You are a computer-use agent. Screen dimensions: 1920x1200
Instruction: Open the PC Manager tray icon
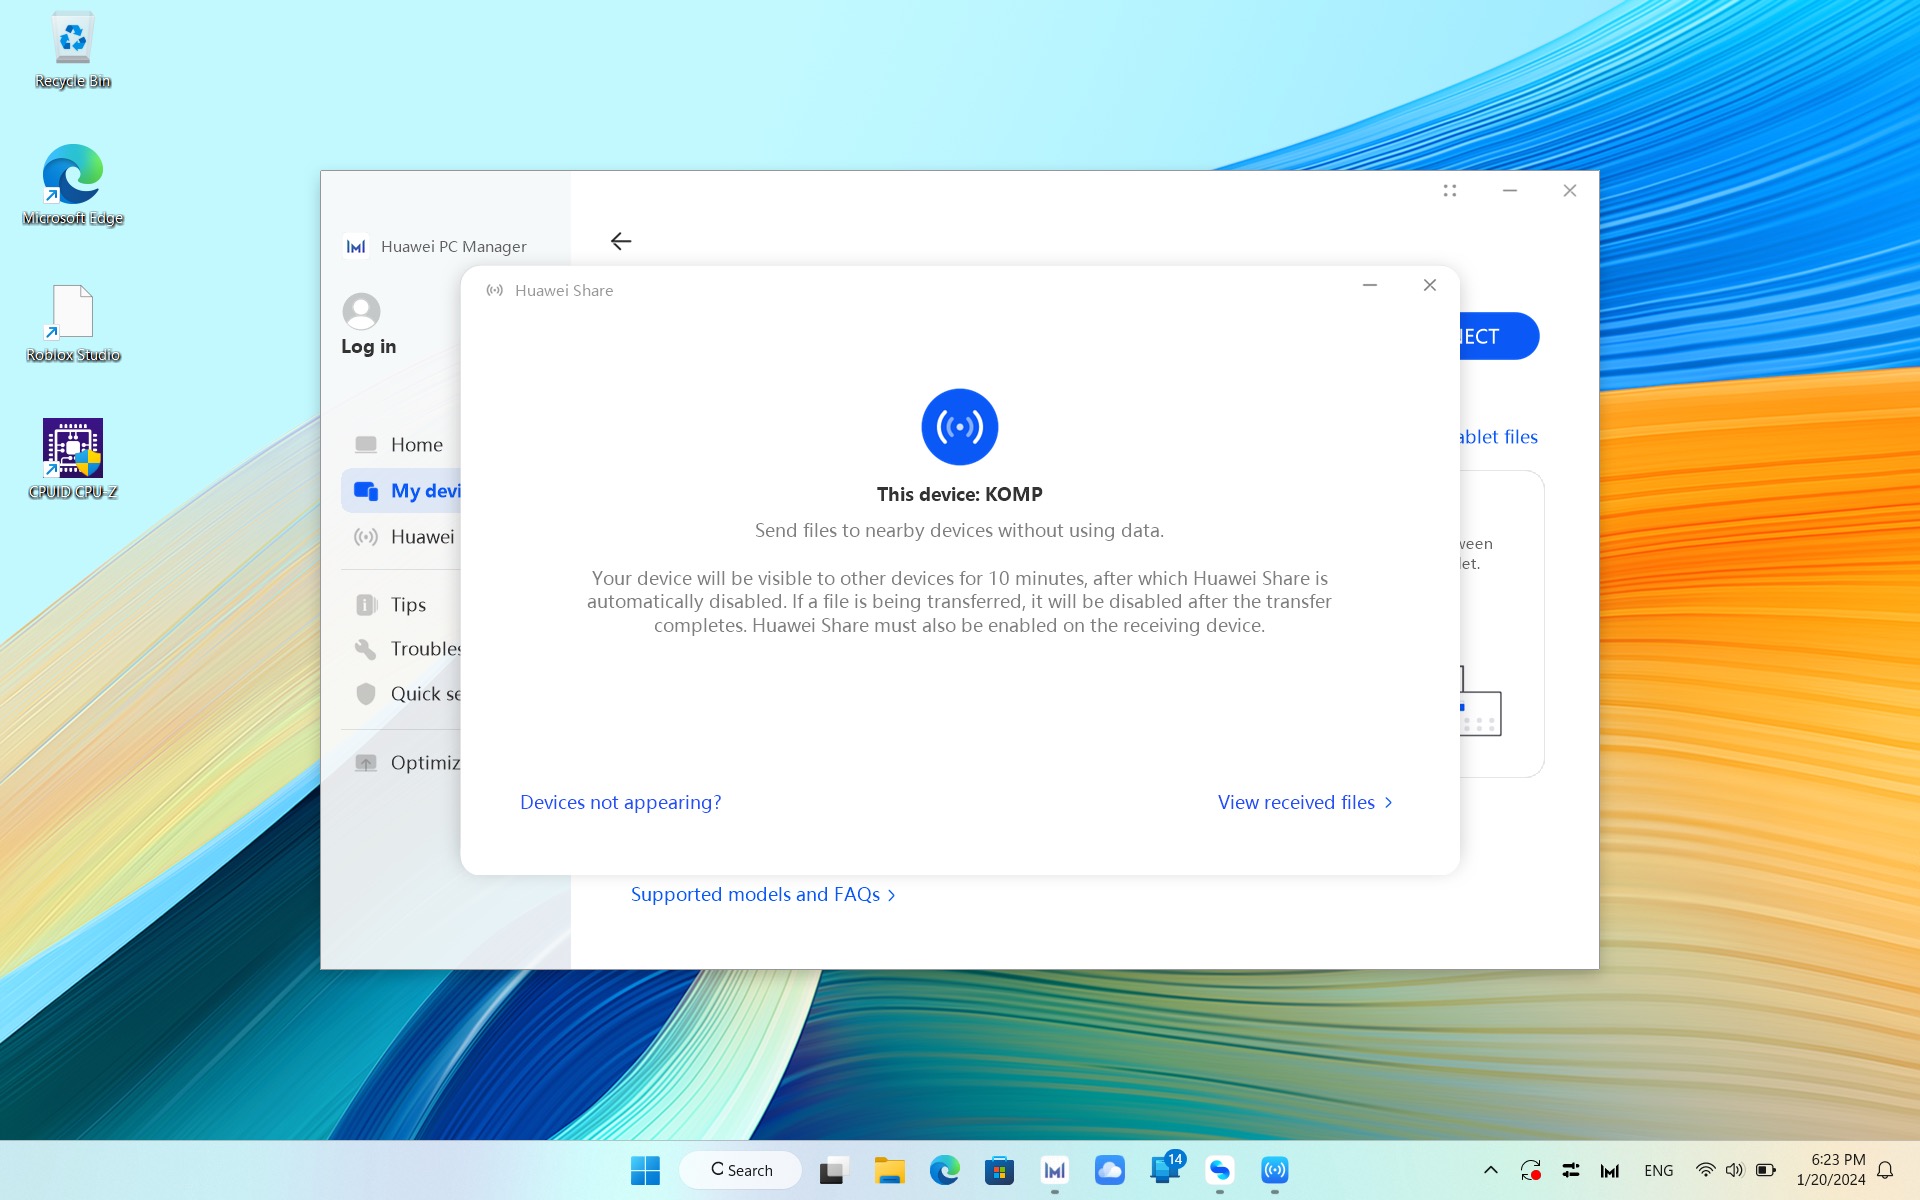pyautogui.click(x=1609, y=1170)
